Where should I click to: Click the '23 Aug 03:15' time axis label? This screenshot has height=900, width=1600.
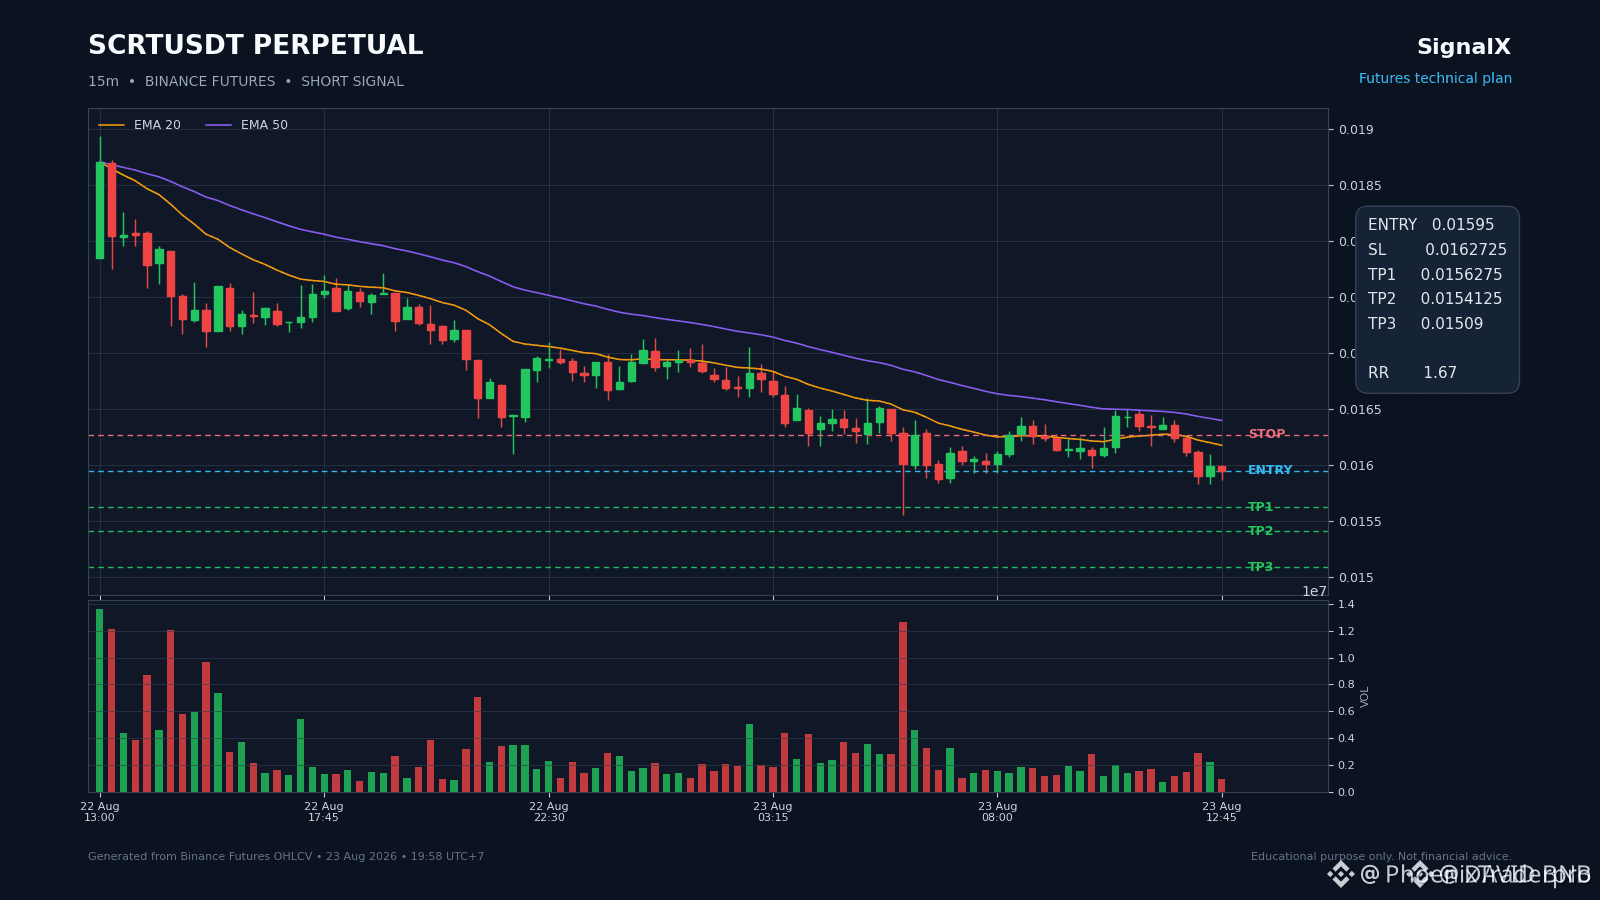point(773,812)
